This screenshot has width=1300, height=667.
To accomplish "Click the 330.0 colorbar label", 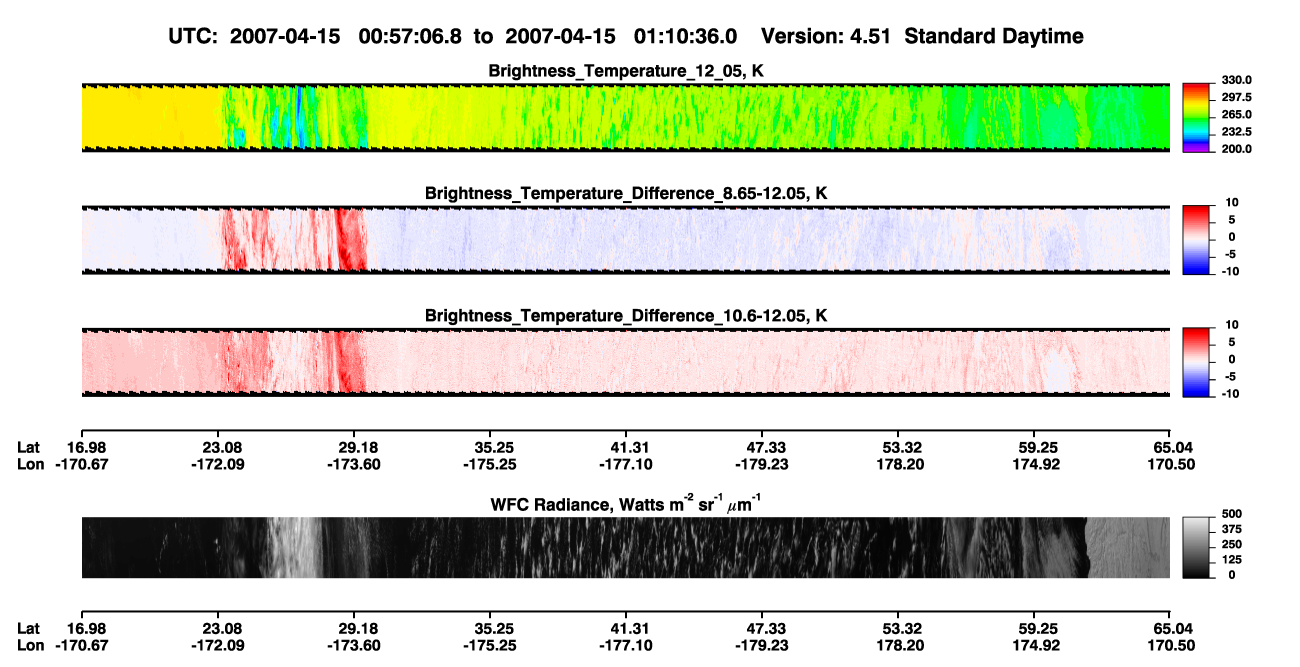I will point(1236,80).
